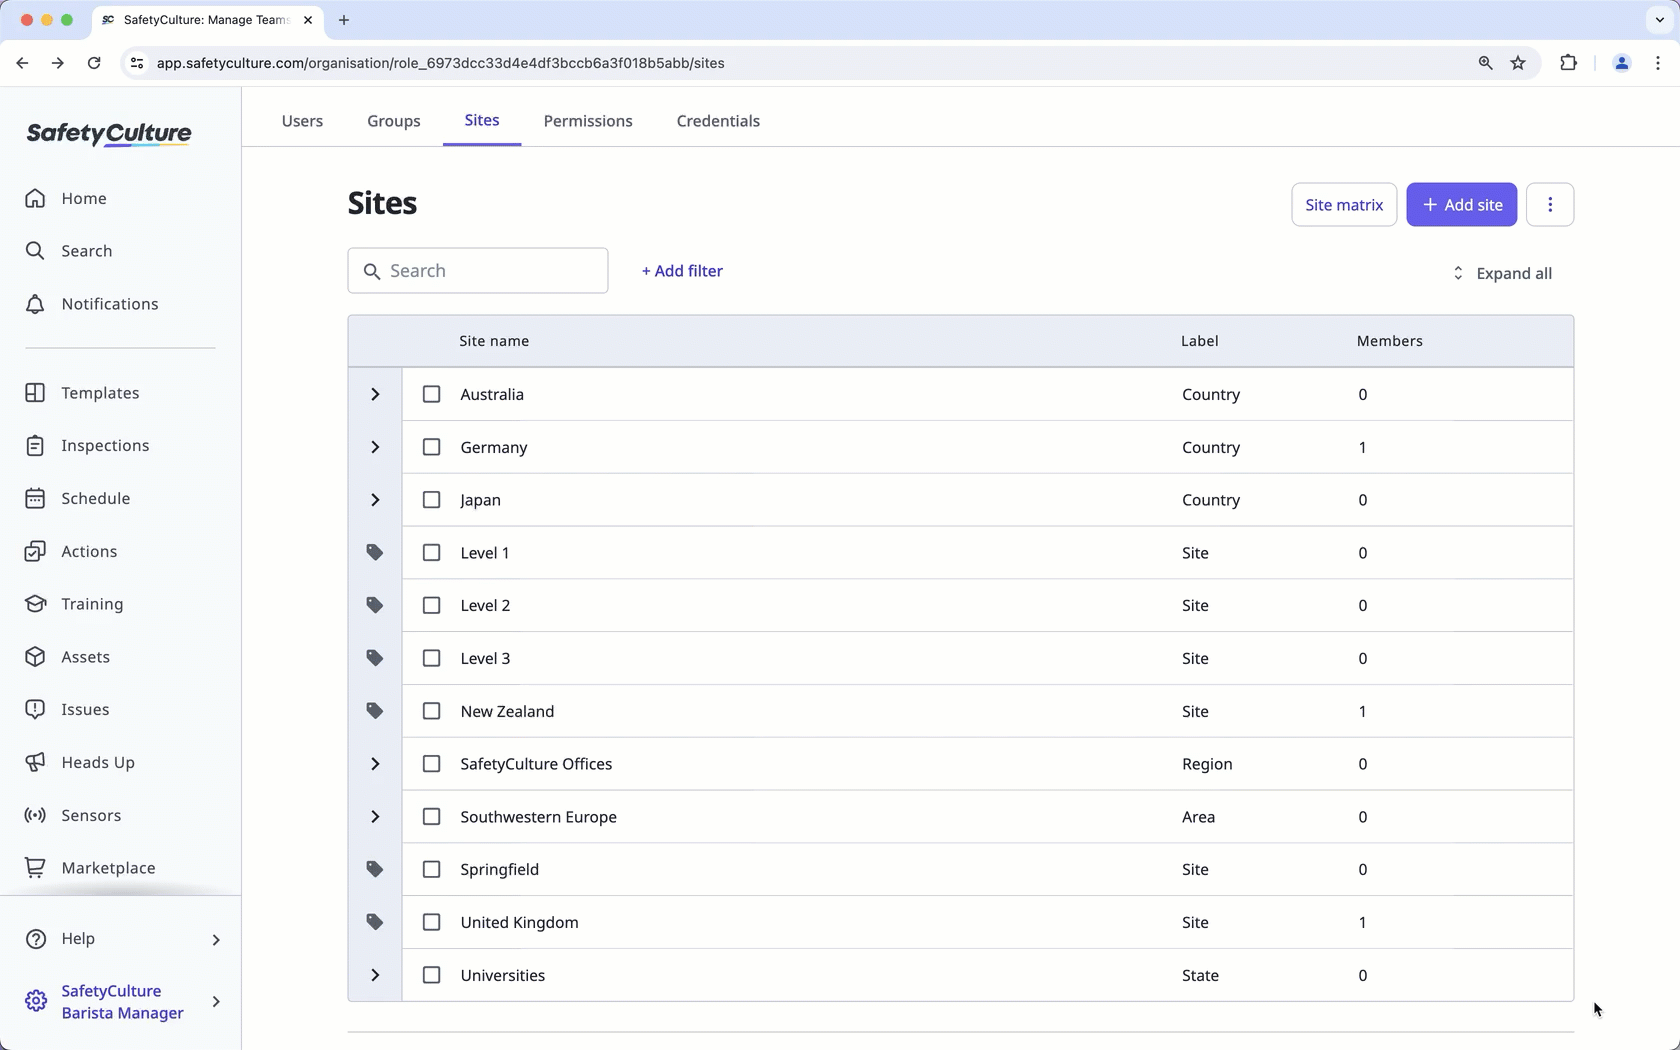Image resolution: width=1680 pixels, height=1050 pixels.
Task: Open browser extensions puzzle icon
Action: click(x=1568, y=63)
